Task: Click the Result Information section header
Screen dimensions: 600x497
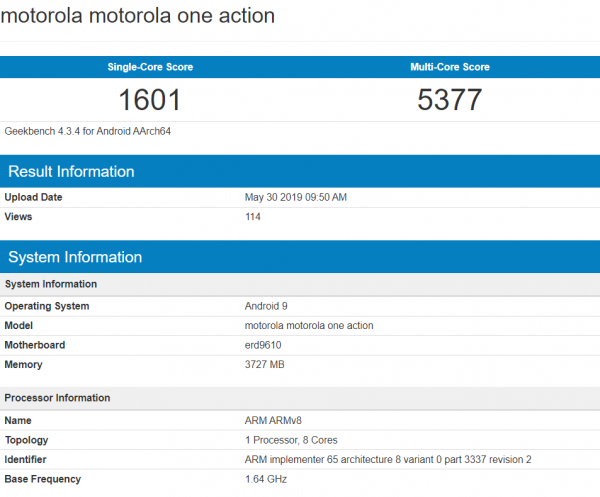Action: click(300, 171)
